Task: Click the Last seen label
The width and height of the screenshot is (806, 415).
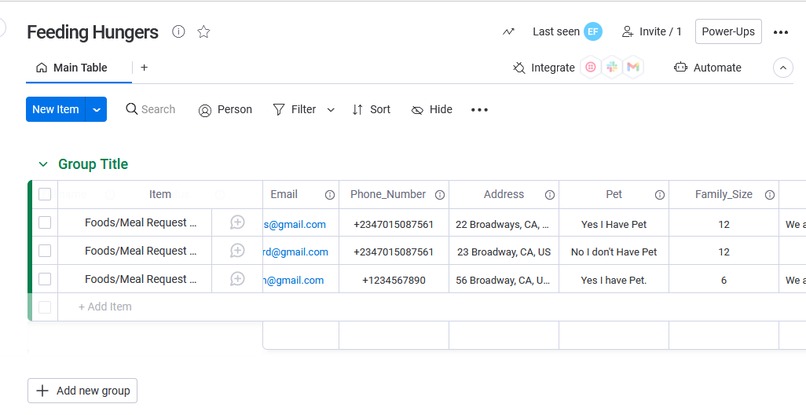Action: point(556,32)
